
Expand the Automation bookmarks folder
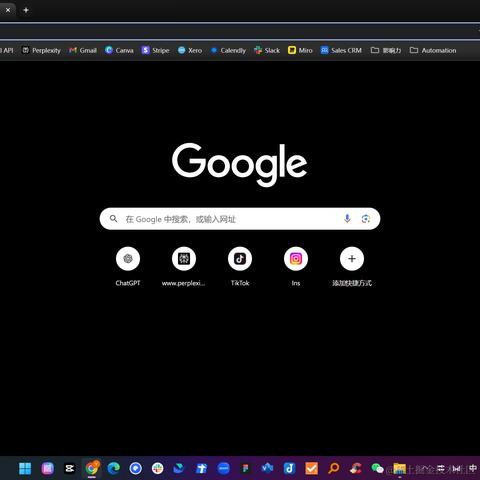tap(433, 50)
